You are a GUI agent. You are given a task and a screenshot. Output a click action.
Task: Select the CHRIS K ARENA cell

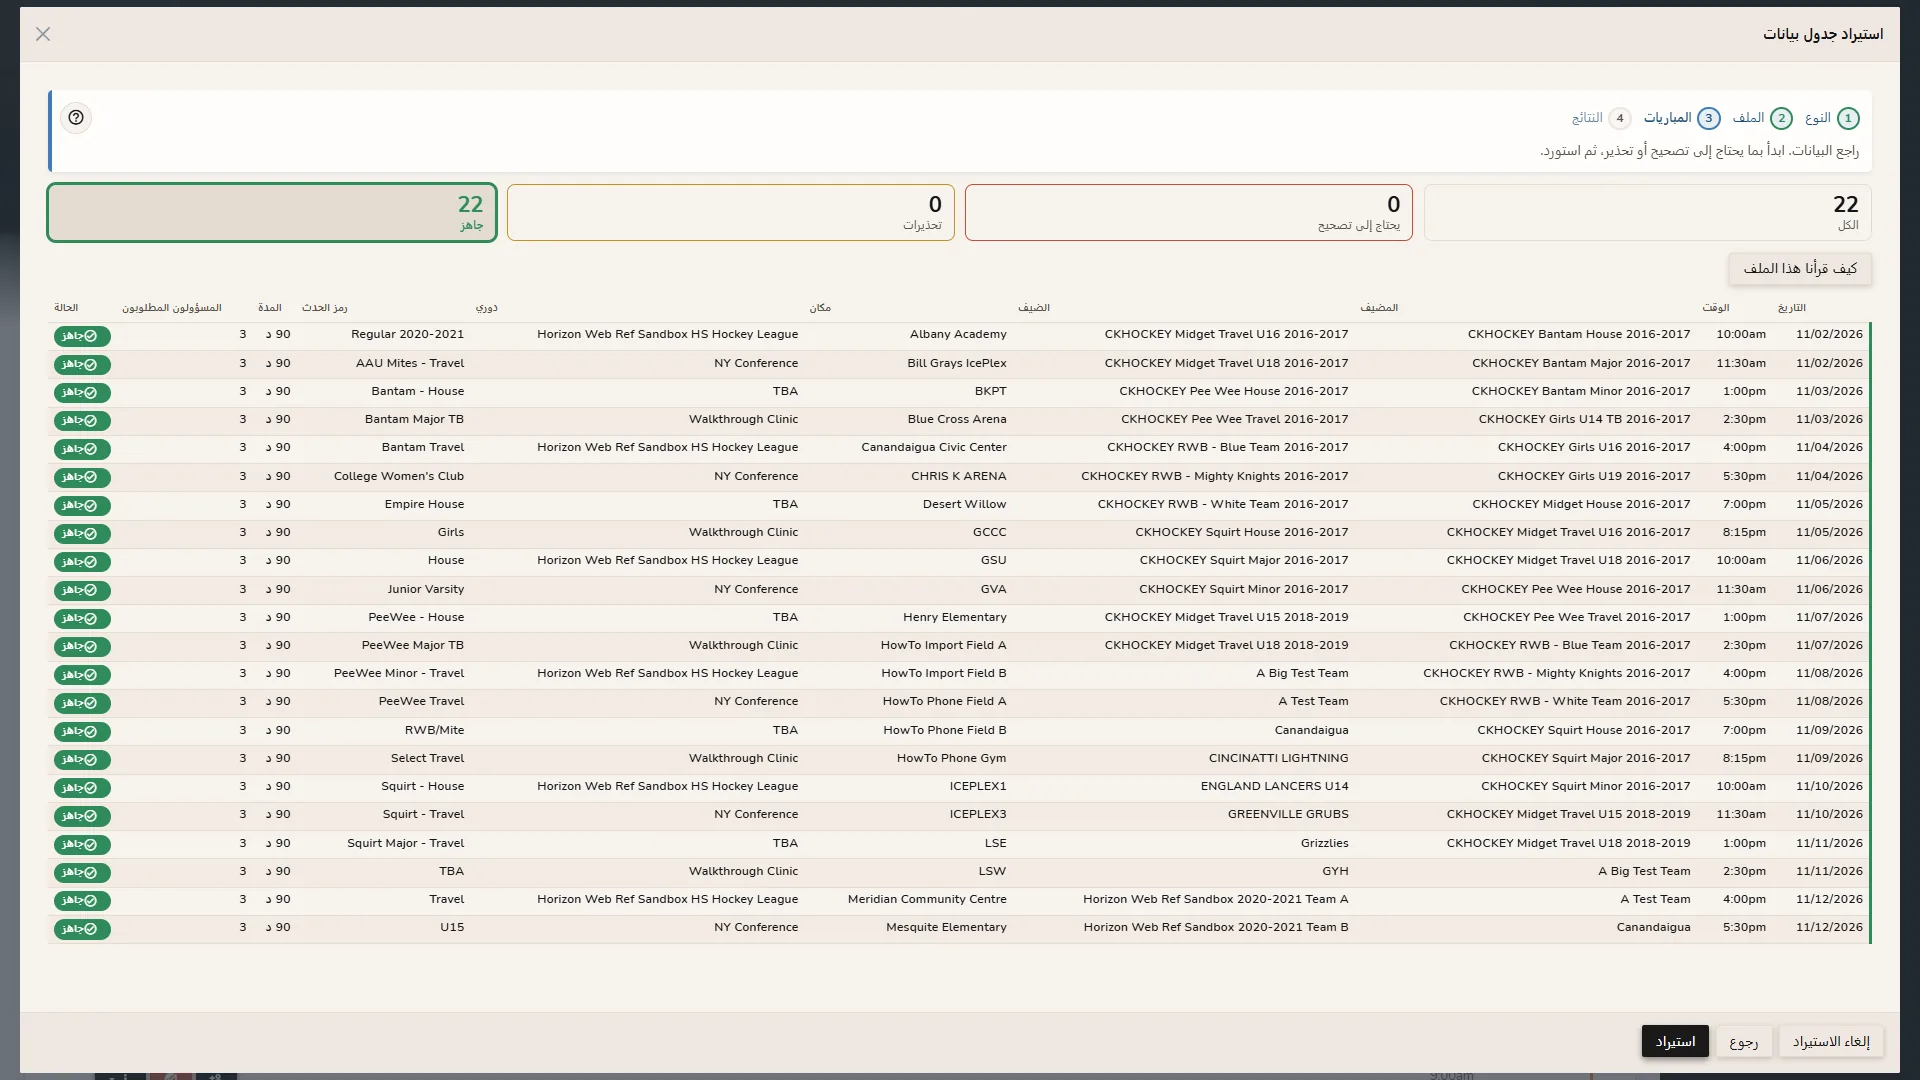[x=959, y=476]
